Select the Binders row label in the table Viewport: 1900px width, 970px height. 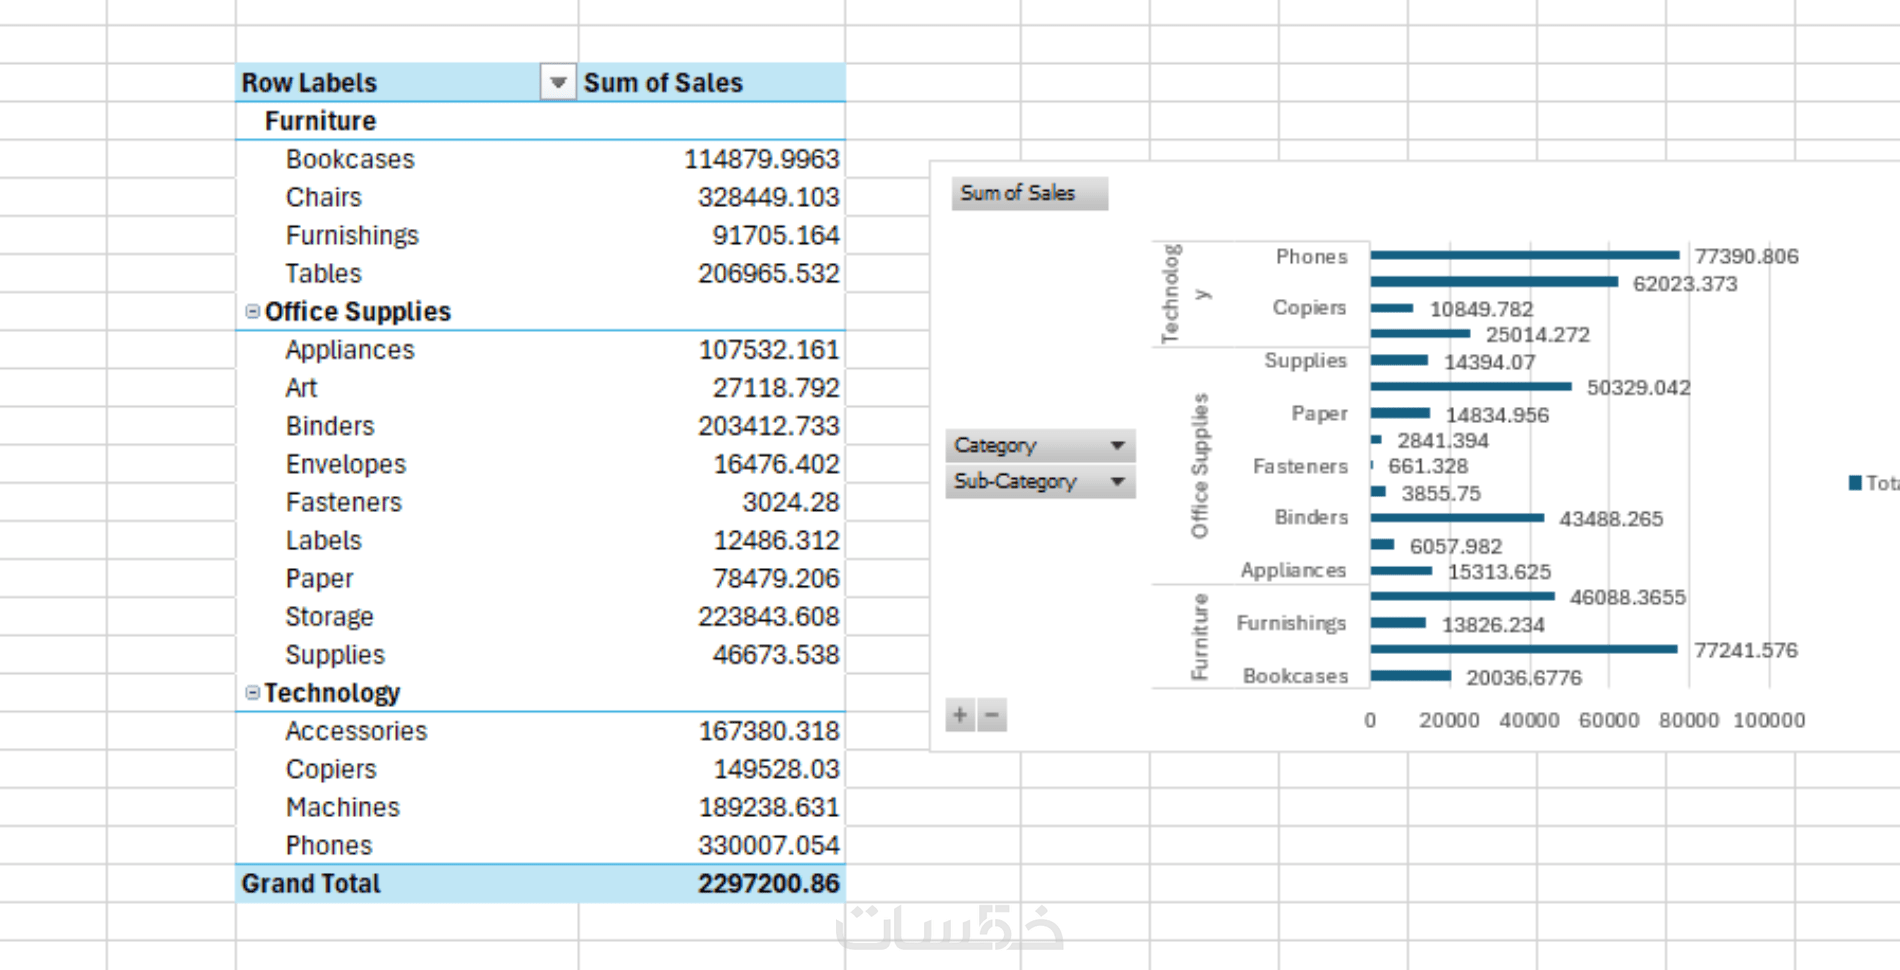pyautogui.click(x=330, y=426)
